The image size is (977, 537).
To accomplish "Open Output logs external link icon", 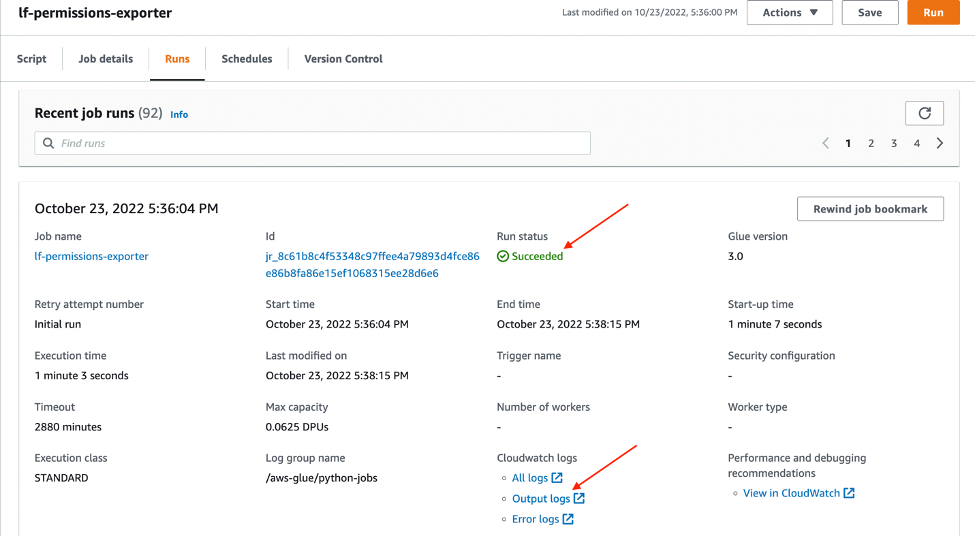I will (x=579, y=498).
